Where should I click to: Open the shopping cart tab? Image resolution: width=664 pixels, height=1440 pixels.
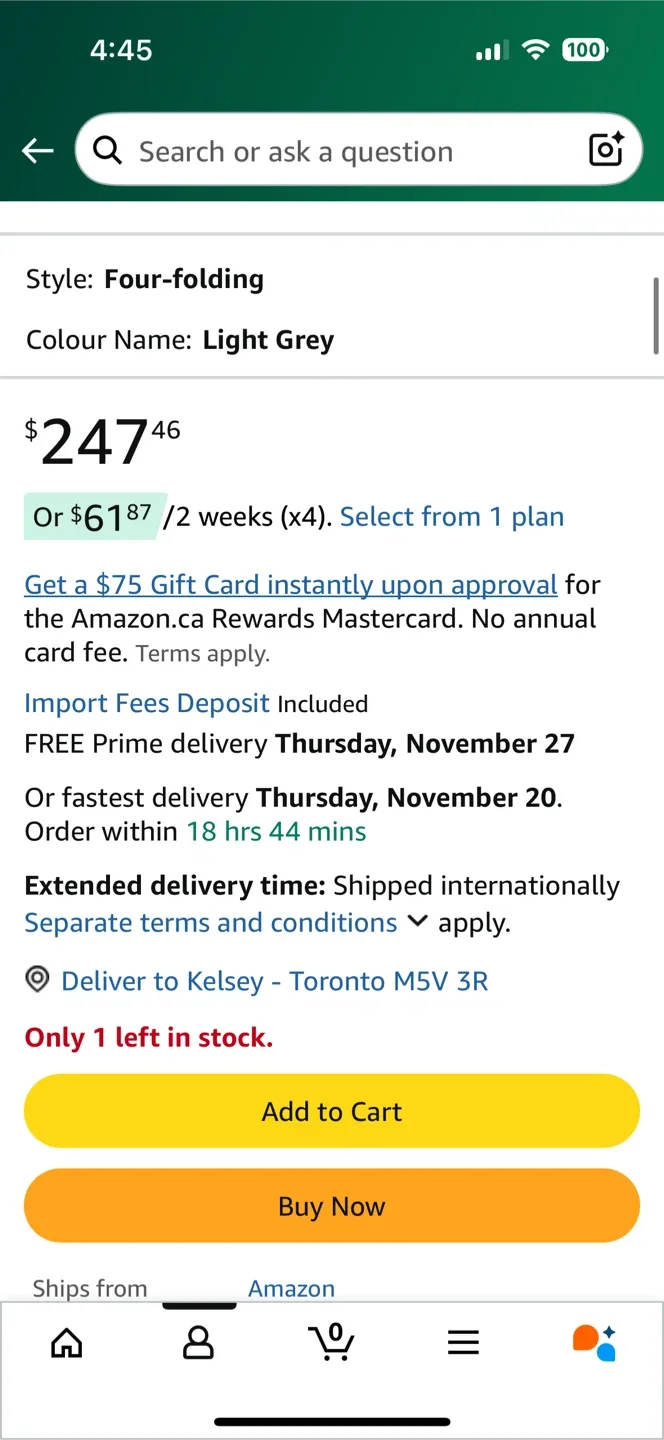tap(331, 1342)
